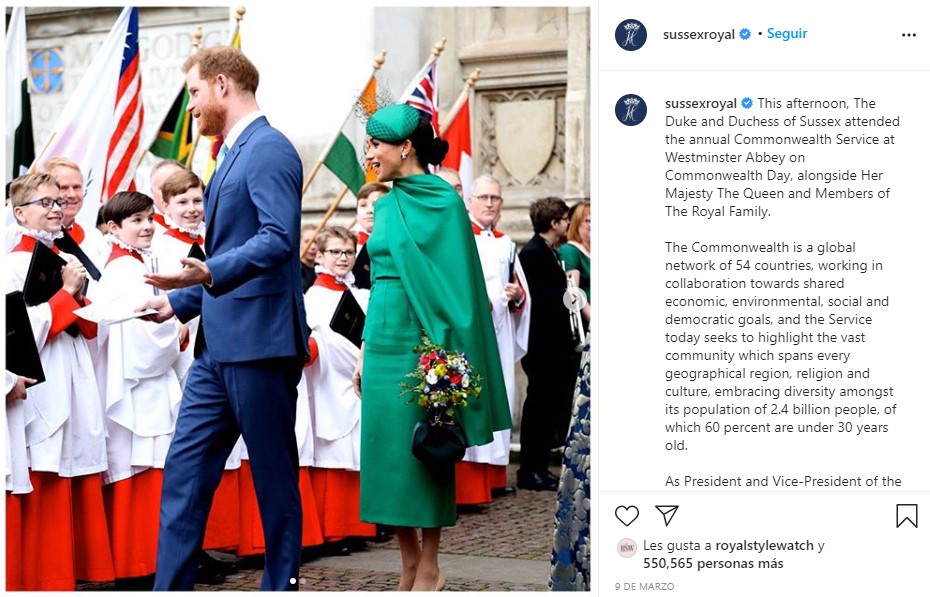Open the sussexroyal username in the caption
The width and height of the screenshot is (930, 597).
click(700, 103)
